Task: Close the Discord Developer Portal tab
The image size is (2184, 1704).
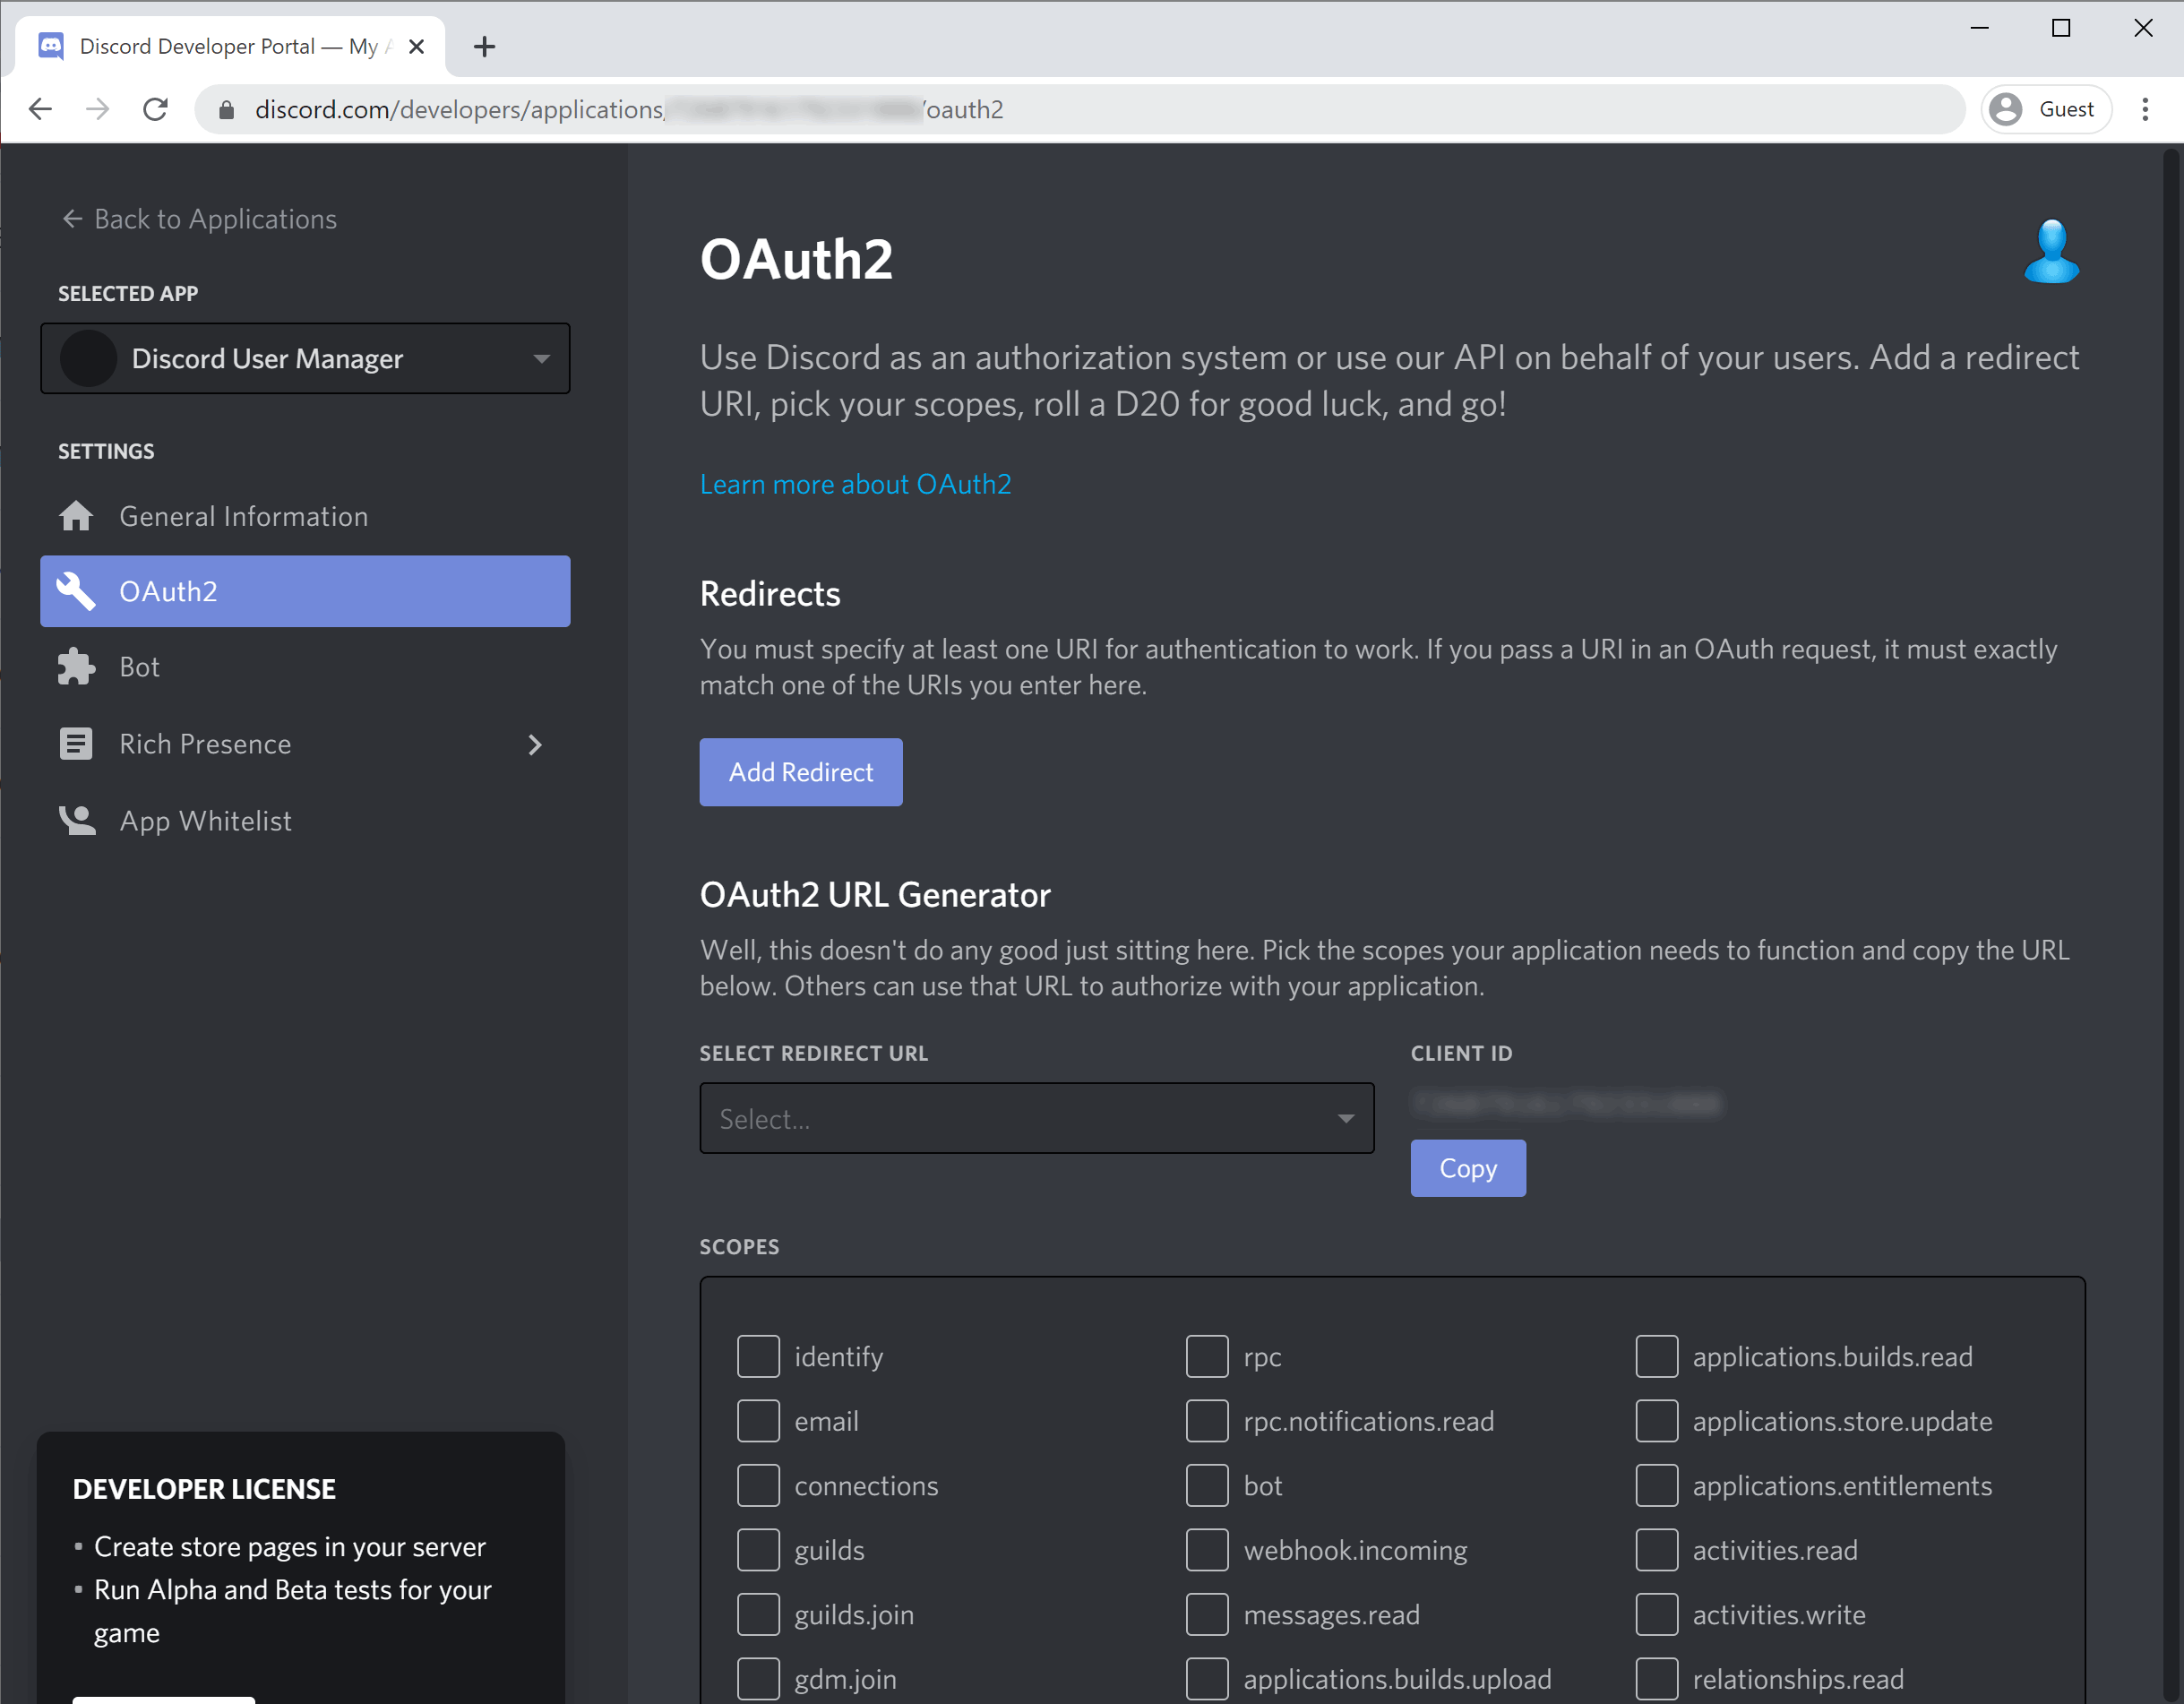Action: (x=417, y=47)
